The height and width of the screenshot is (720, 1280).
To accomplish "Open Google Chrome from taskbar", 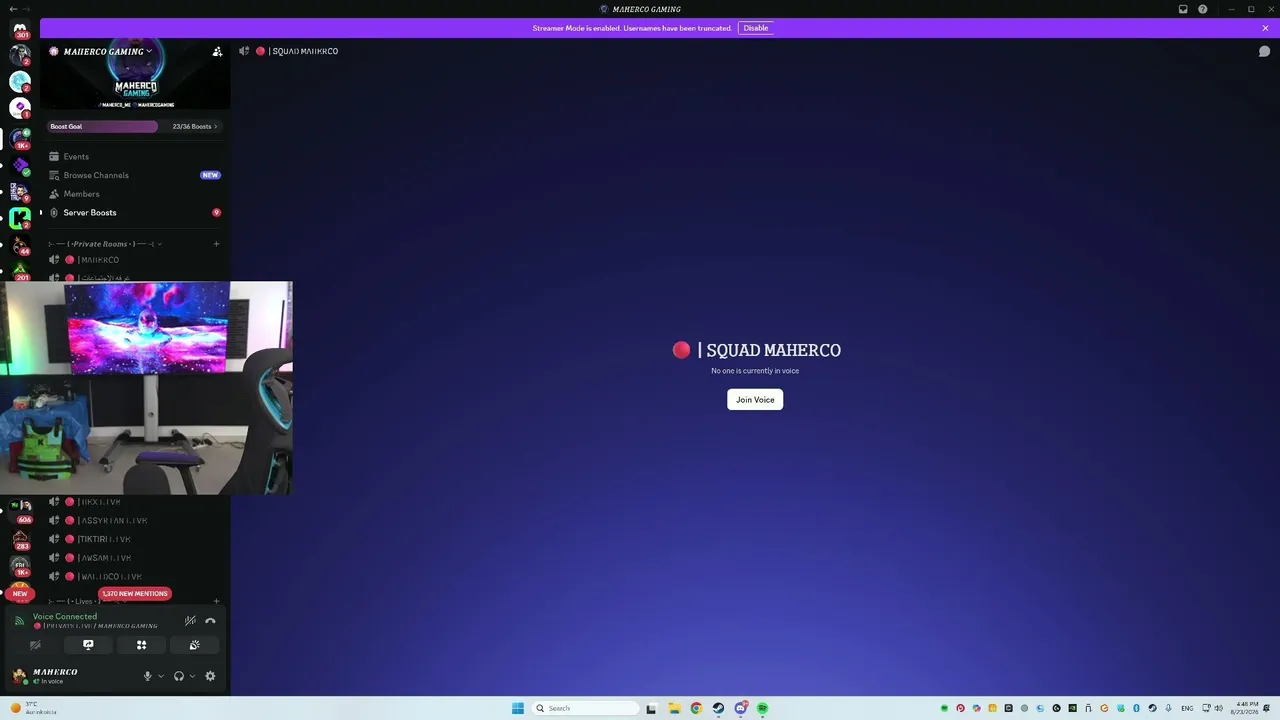I will [696, 708].
